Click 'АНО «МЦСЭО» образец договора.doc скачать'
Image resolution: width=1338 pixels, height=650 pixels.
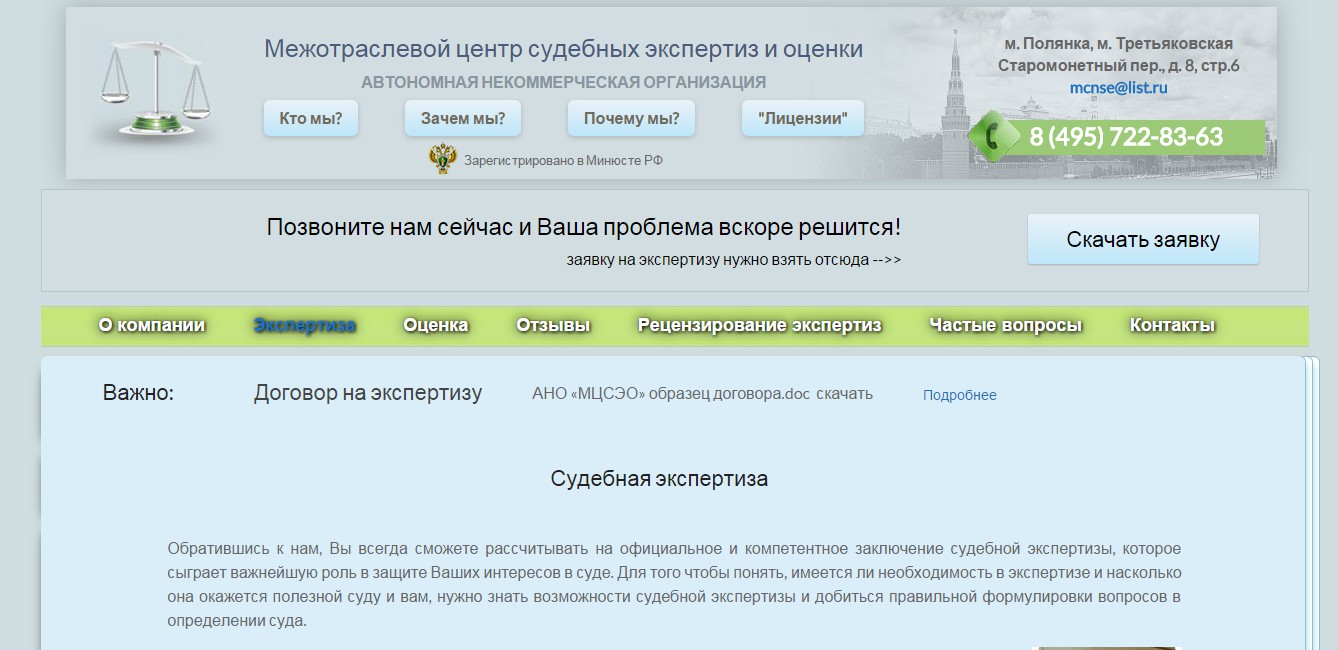point(702,394)
